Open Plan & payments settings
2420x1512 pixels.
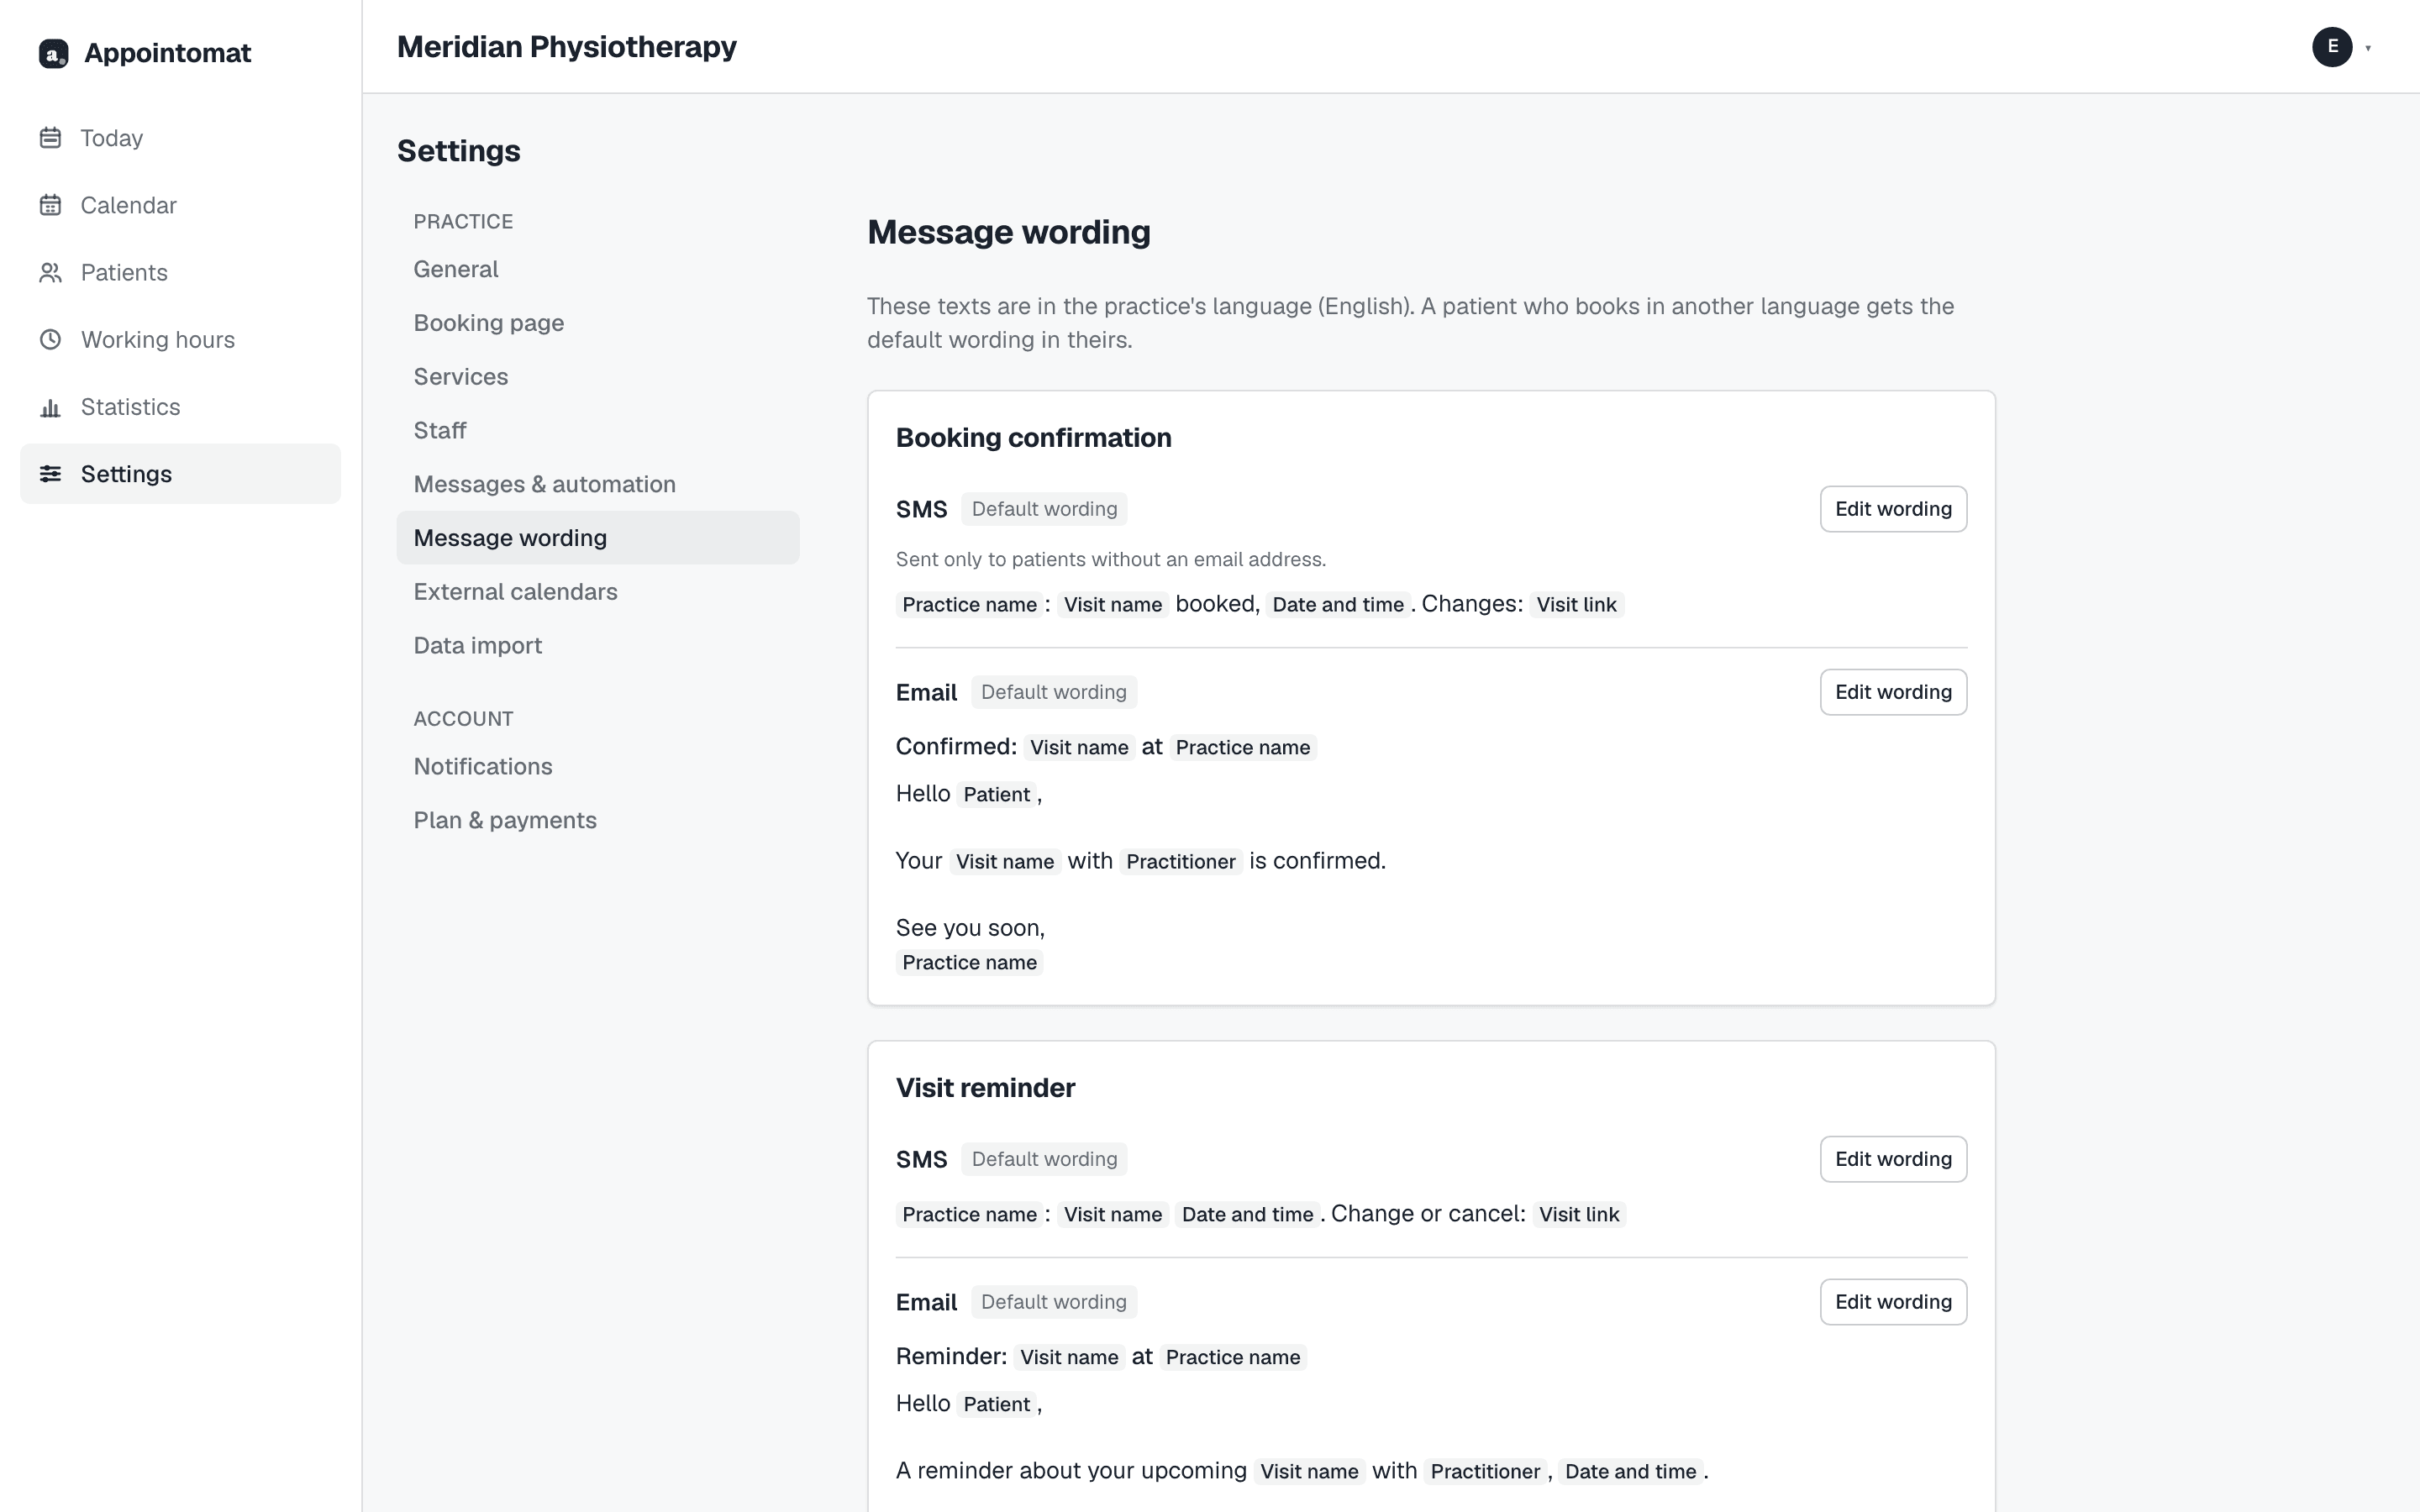[598, 820]
